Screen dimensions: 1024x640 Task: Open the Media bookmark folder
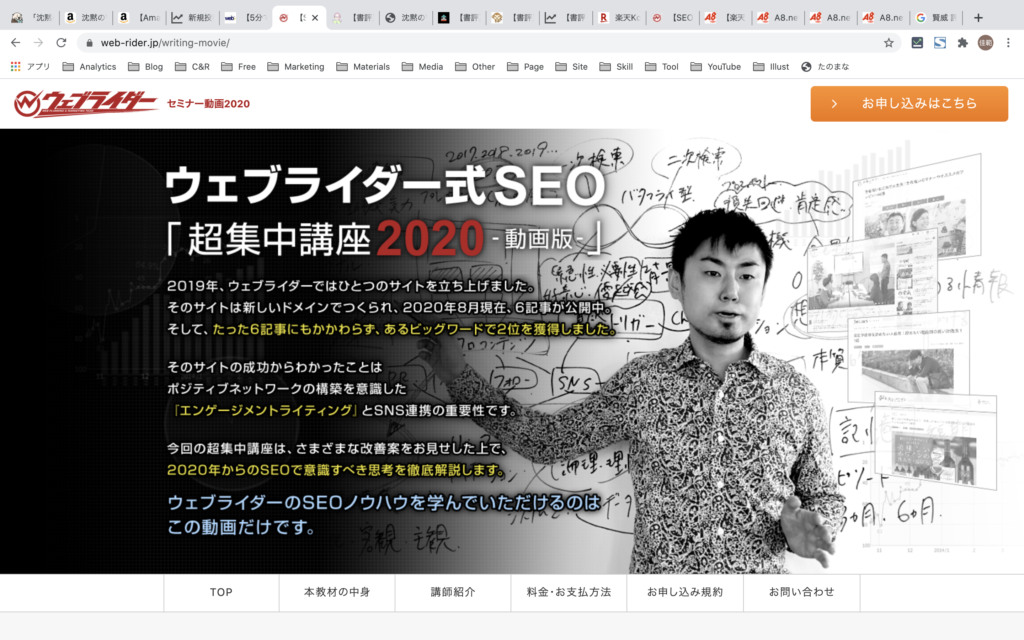click(x=423, y=67)
